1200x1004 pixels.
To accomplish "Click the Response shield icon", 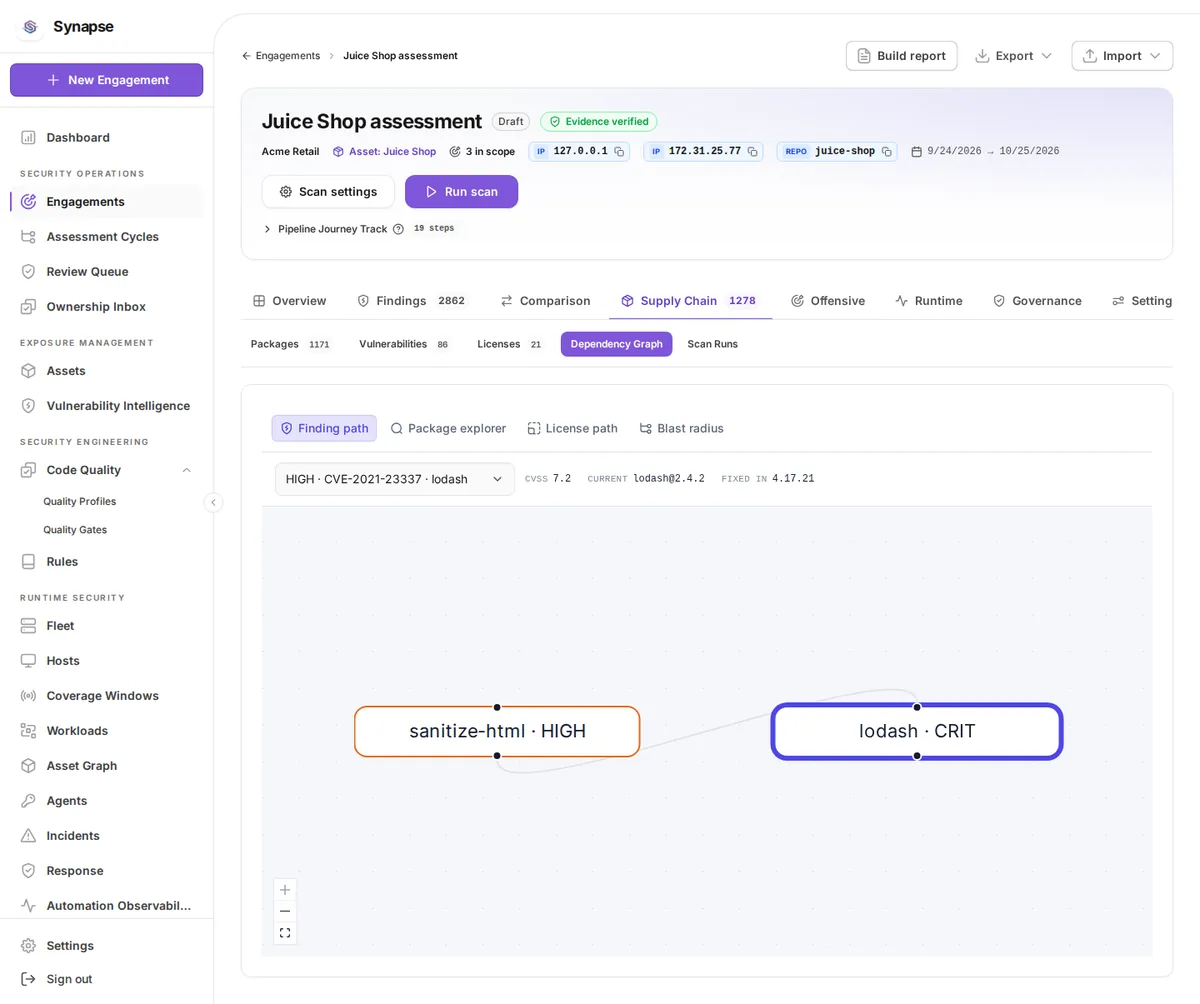I will tap(28, 870).
